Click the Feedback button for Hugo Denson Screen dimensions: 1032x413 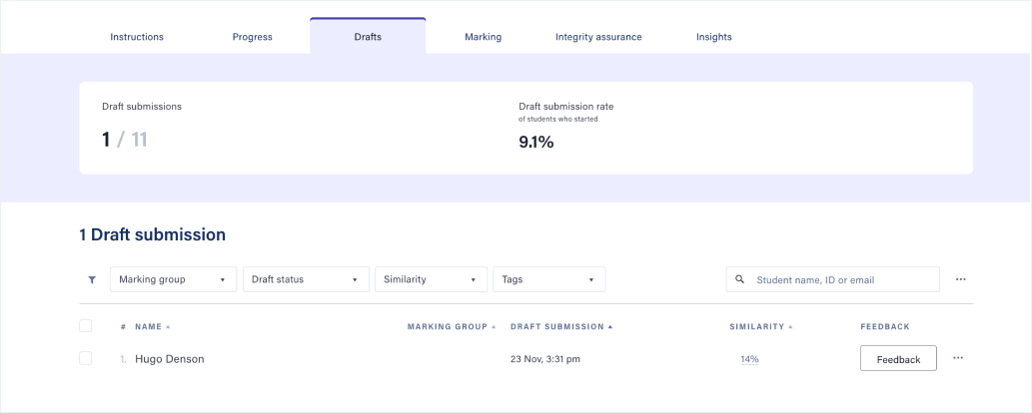[x=898, y=359]
